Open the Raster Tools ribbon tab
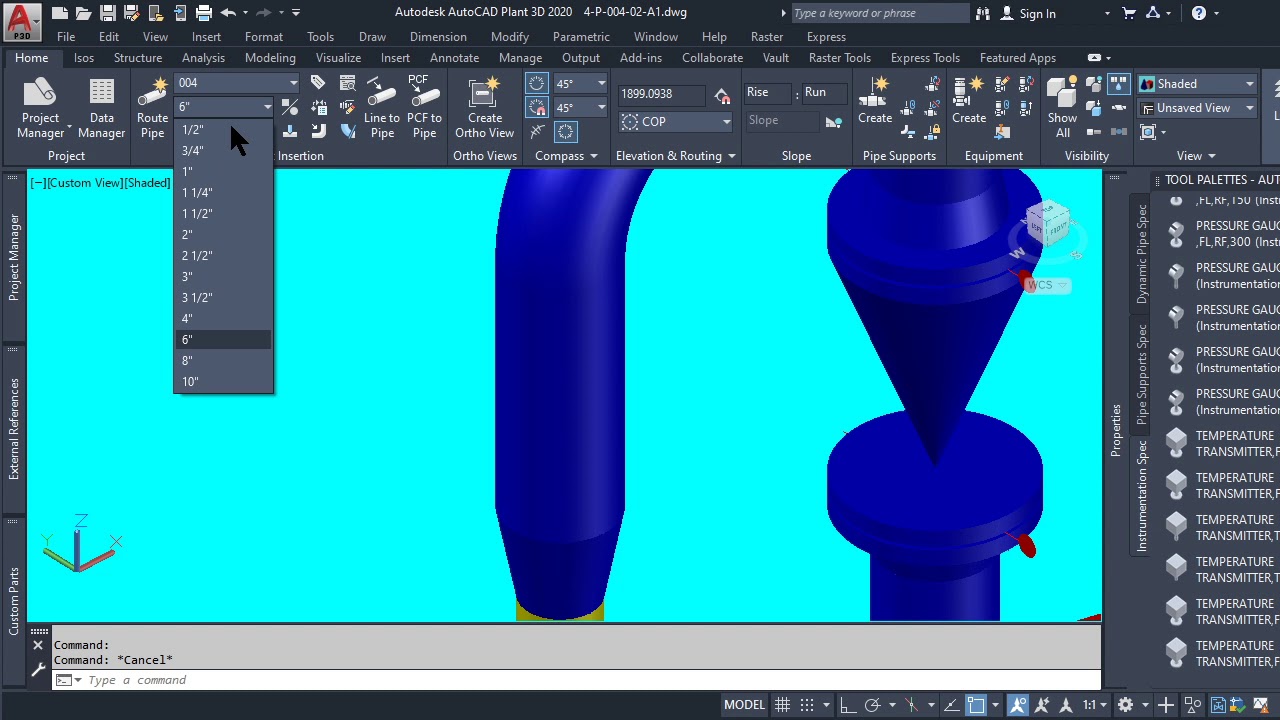The width and height of the screenshot is (1280, 720). pyautogui.click(x=840, y=58)
